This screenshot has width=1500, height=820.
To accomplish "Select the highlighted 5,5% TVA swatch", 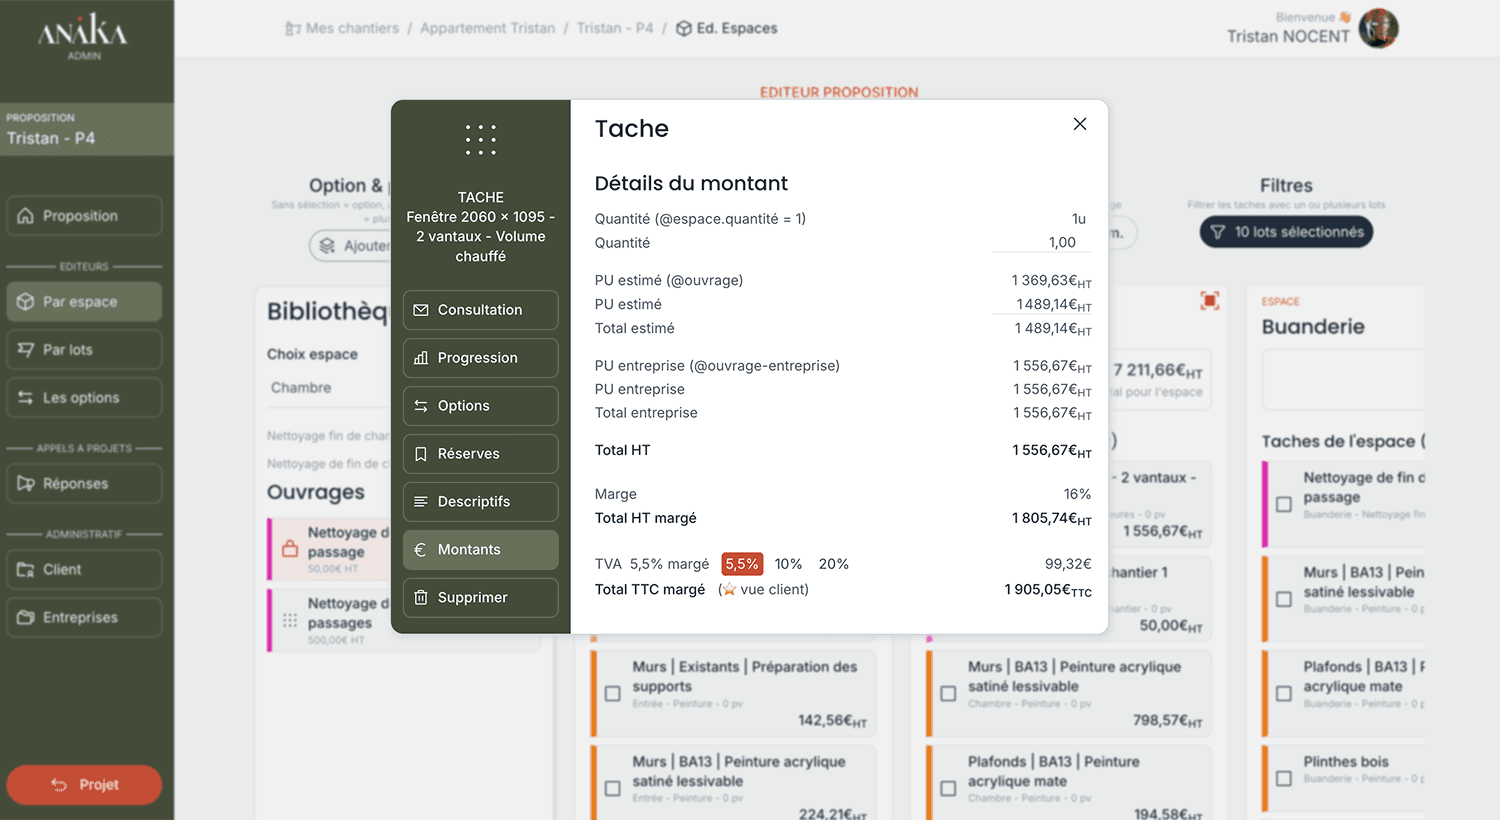I will pyautogui.click(x=742, y=564).
